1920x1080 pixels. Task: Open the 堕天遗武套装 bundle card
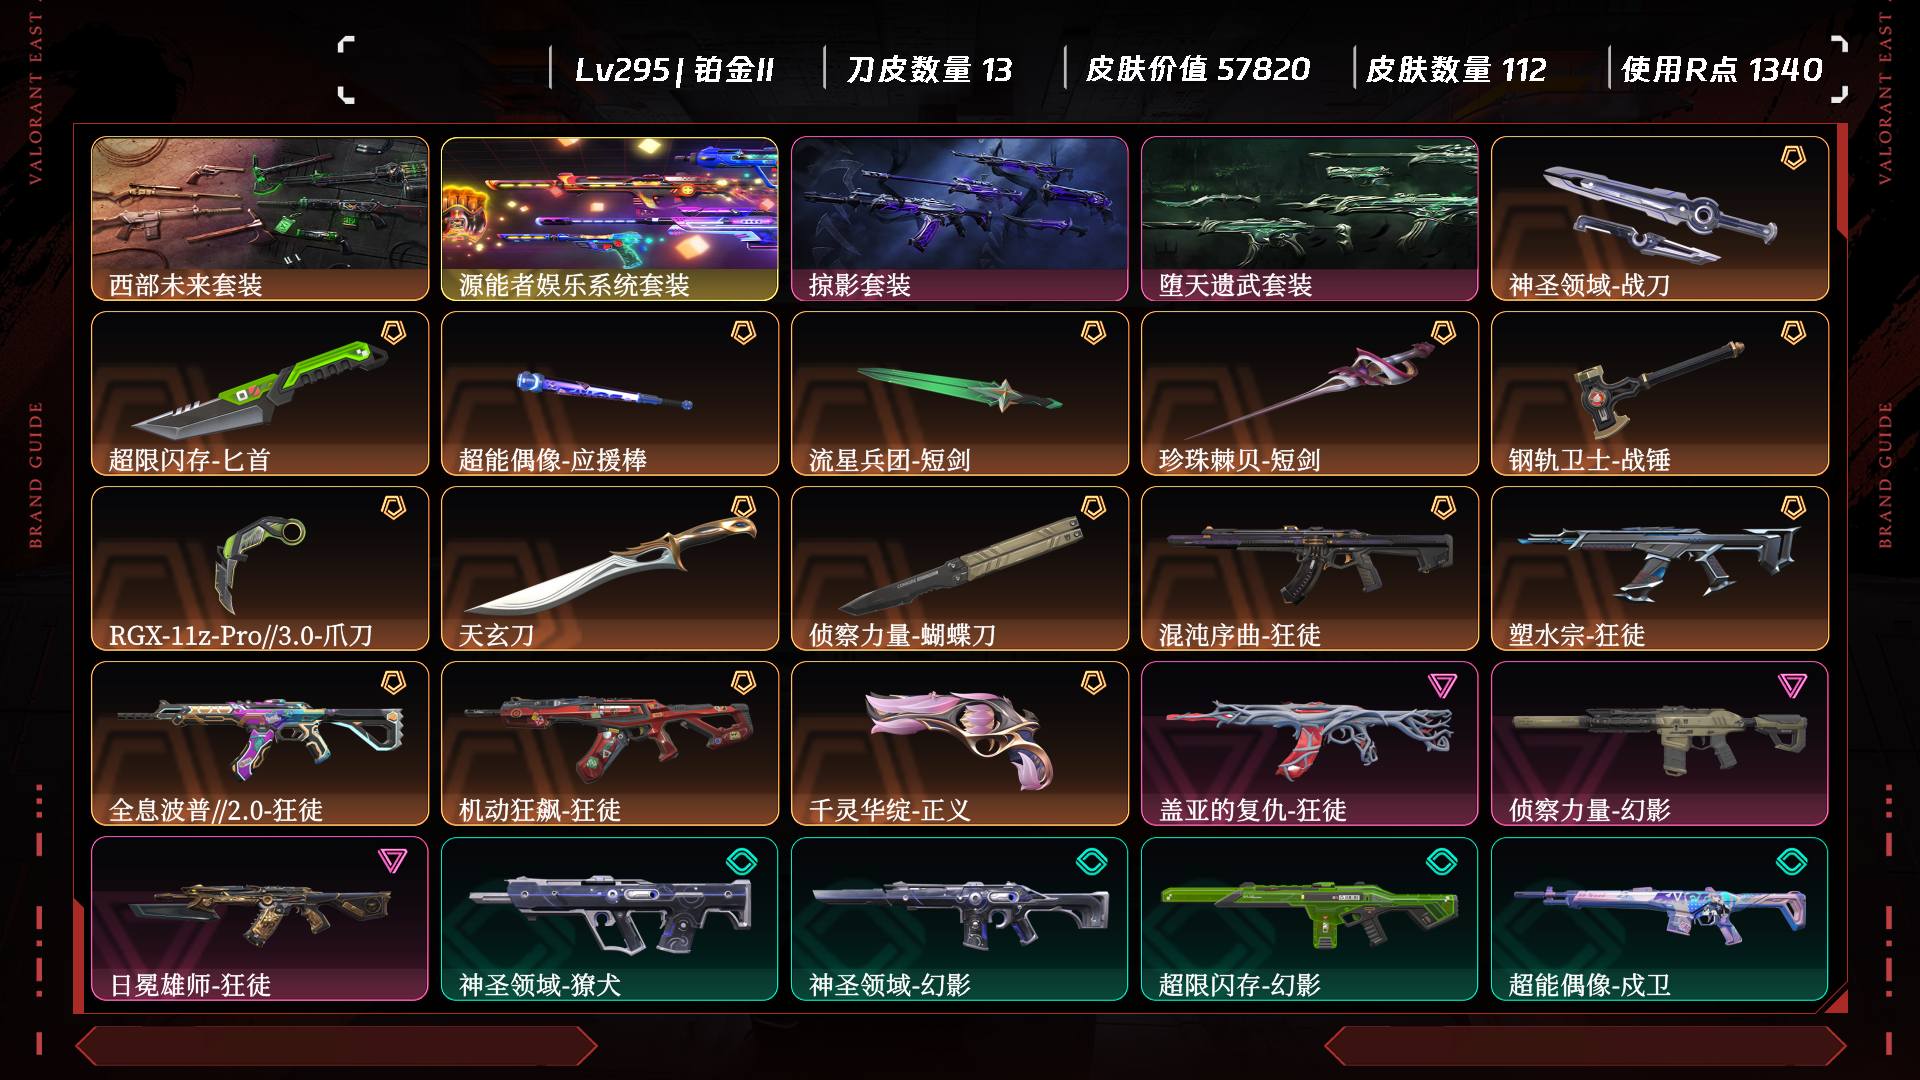pyautogui.click(x=1310, y=219)
